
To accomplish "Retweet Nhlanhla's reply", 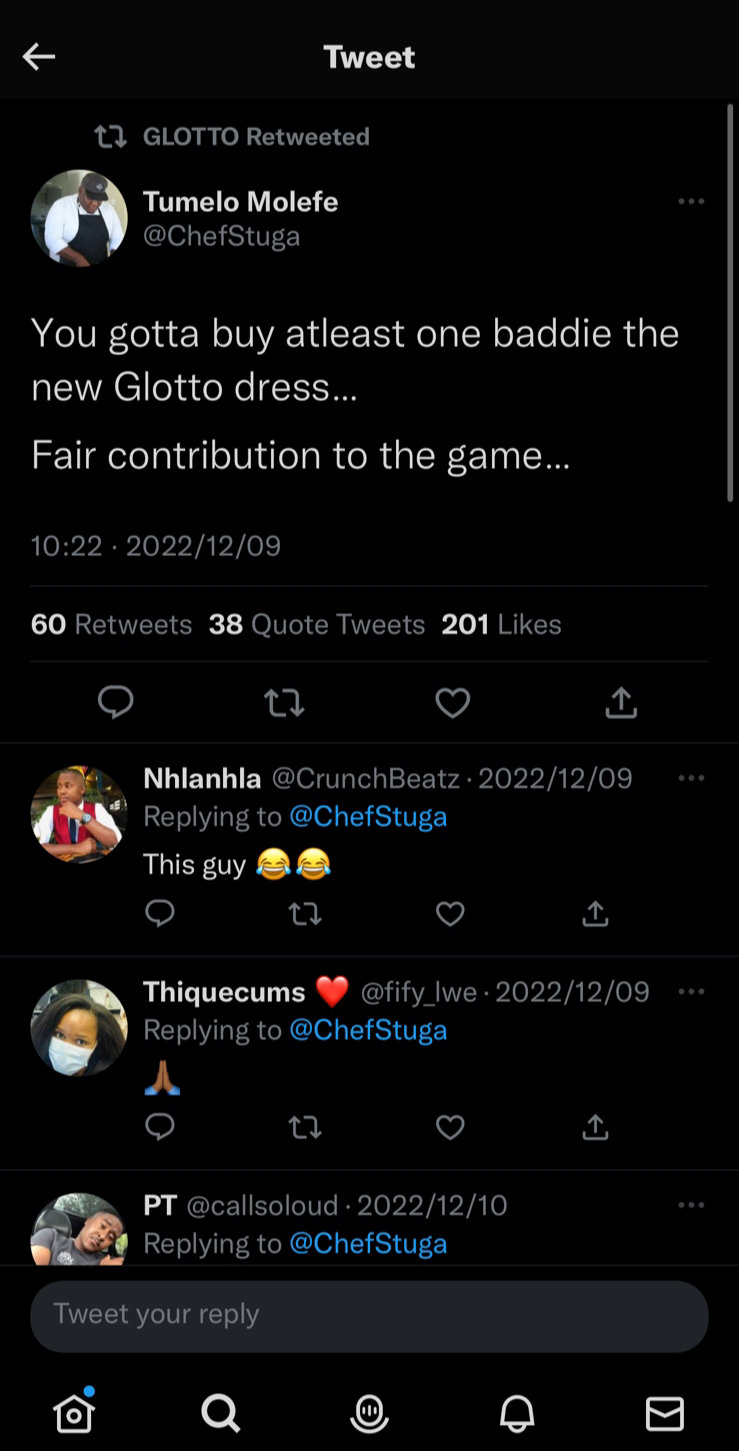I will (305, 913).
